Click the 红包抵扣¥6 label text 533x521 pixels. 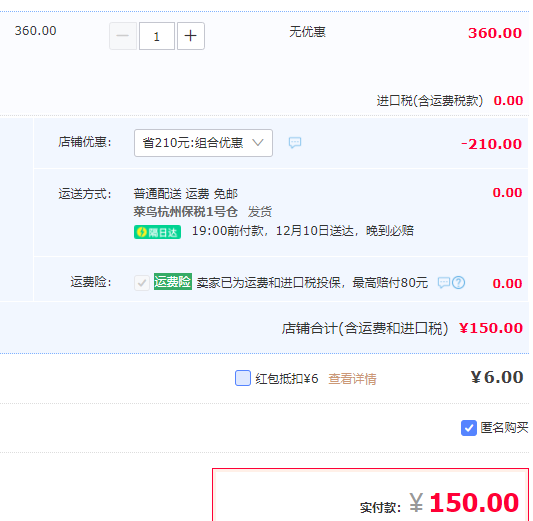point(287,379)
